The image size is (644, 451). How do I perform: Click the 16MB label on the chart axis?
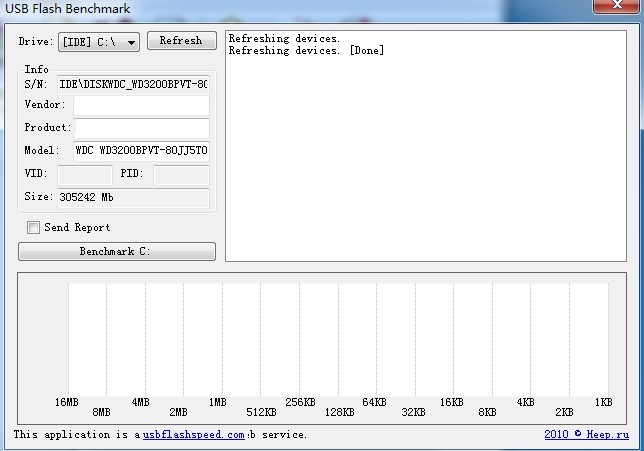pos(66,402)
